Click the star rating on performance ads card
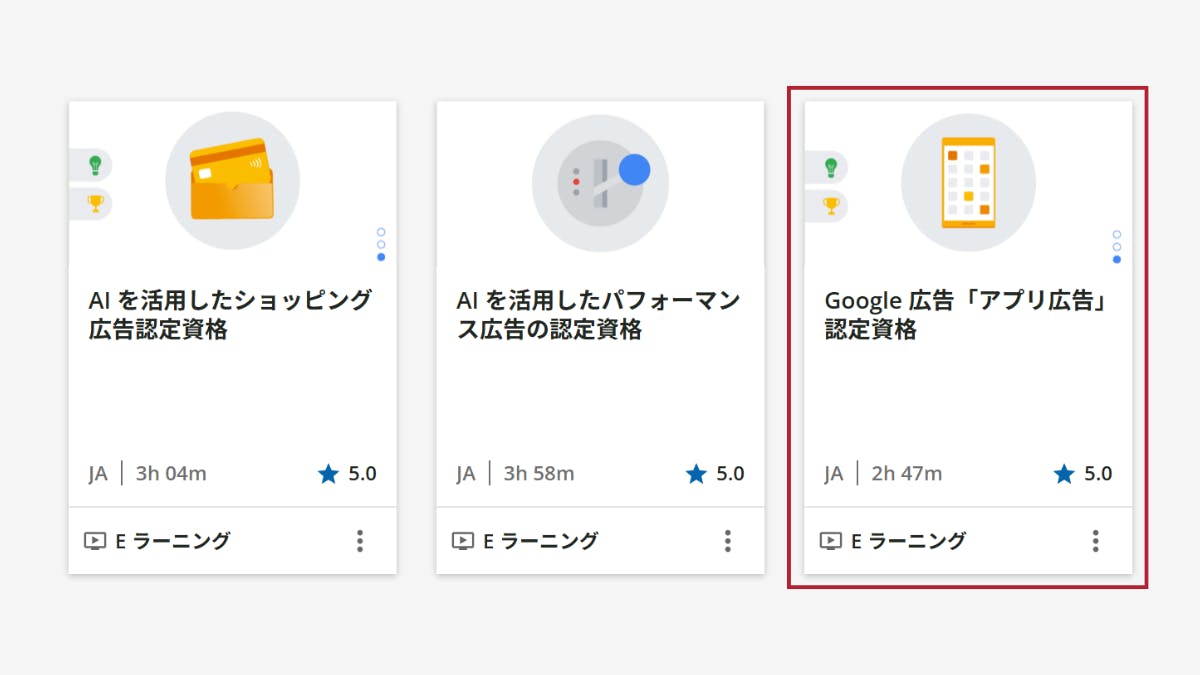This screenshot has width=1200, height=675. tap(715, 474)
